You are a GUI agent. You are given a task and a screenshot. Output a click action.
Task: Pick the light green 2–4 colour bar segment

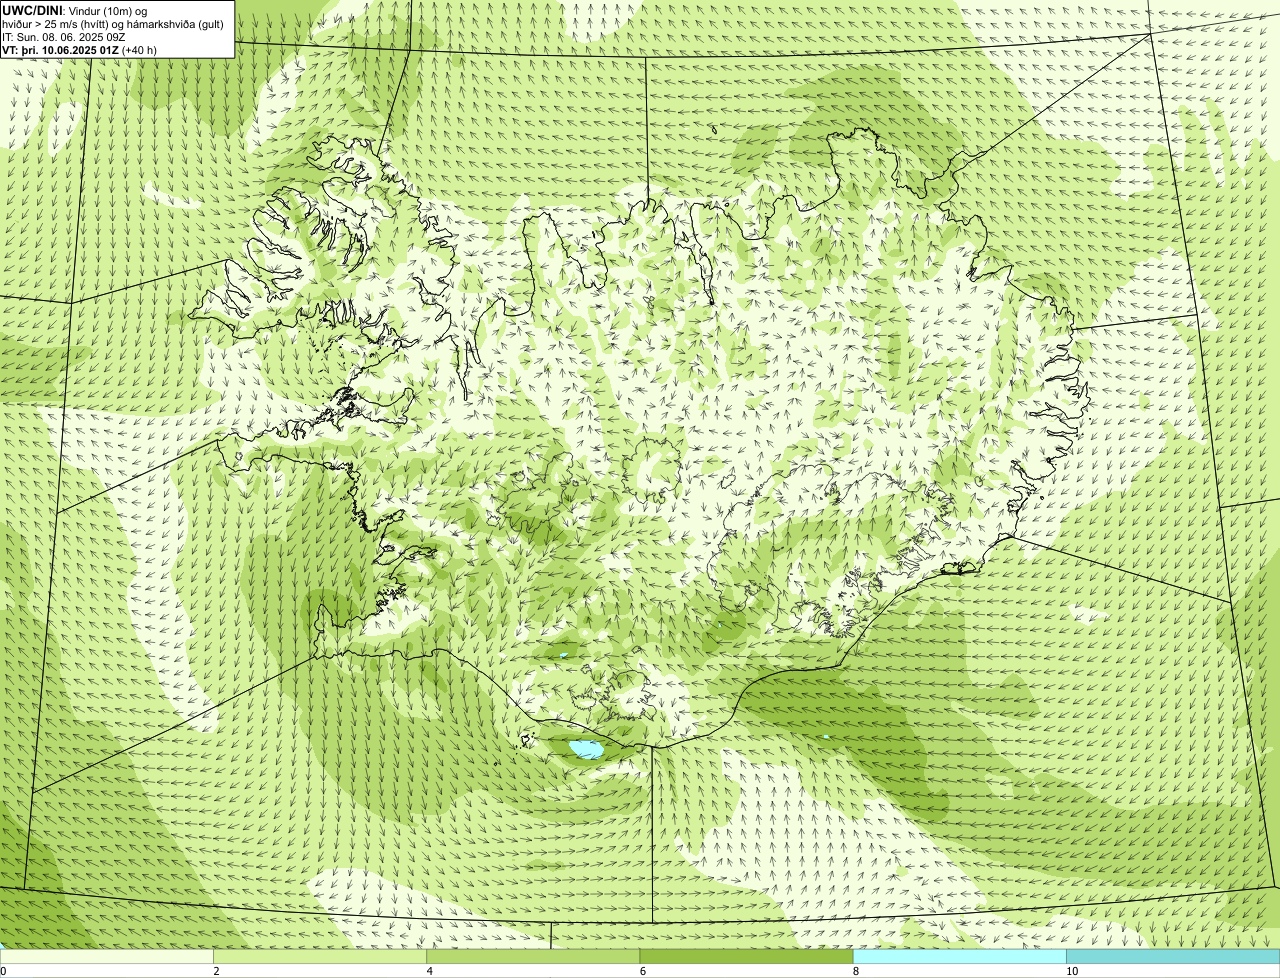(x=320, y=957)
